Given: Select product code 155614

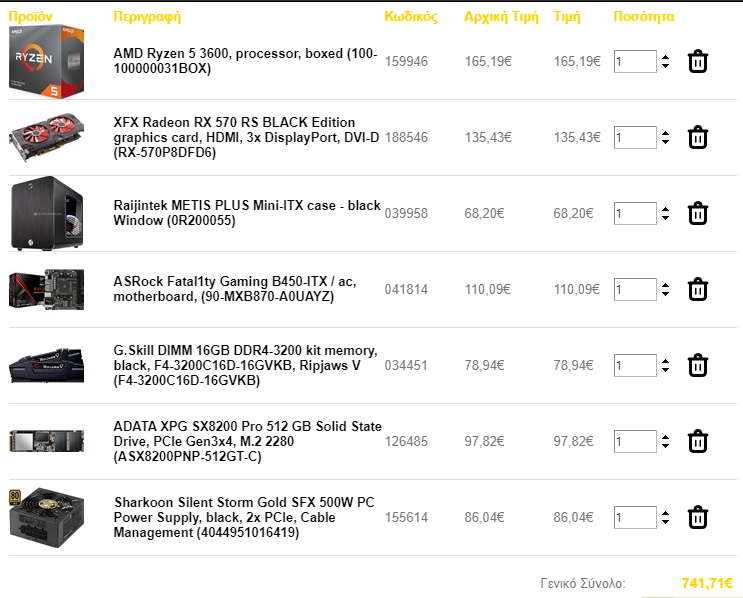Looking at the screenshot, I should [406, 517].
